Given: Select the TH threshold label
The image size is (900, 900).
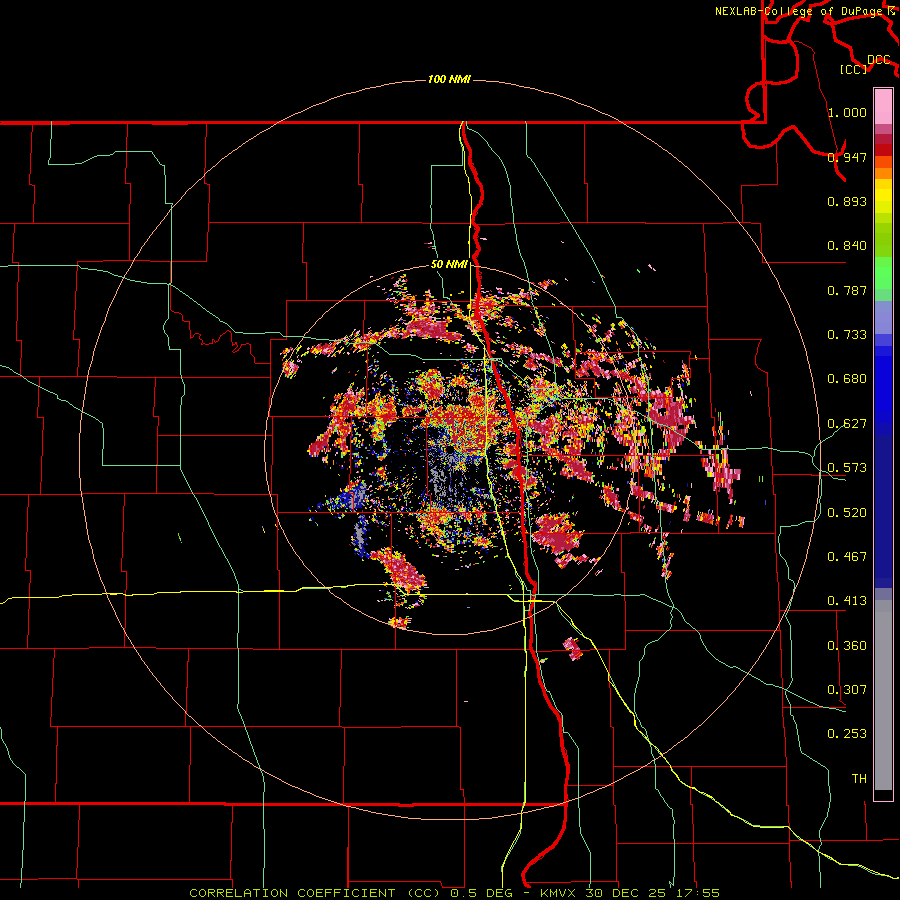Looking at the screenshot, I should [x=859, y=779].
